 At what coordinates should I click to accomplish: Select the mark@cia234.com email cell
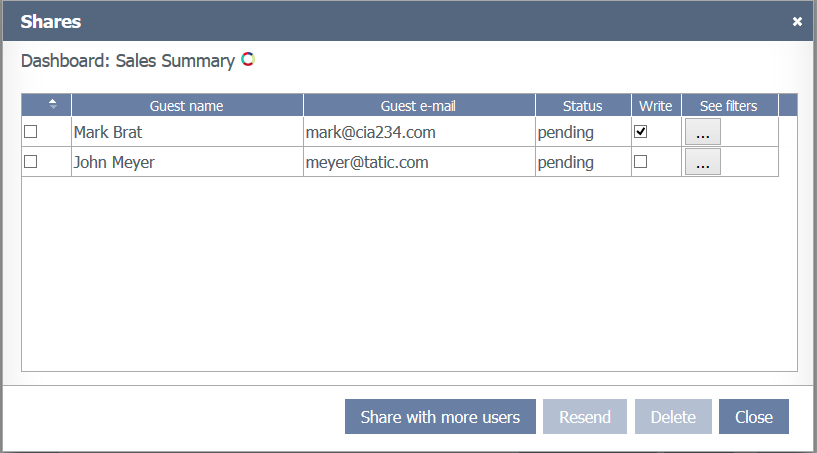(x=370, y=132)
